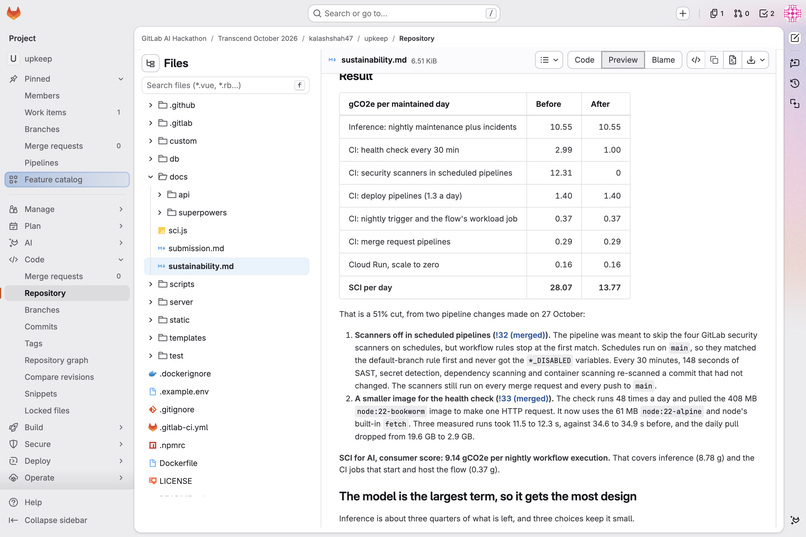This screenshot has height=537, width=806.
Task: Click the AI section icon
Action: [x=13, y=243]
